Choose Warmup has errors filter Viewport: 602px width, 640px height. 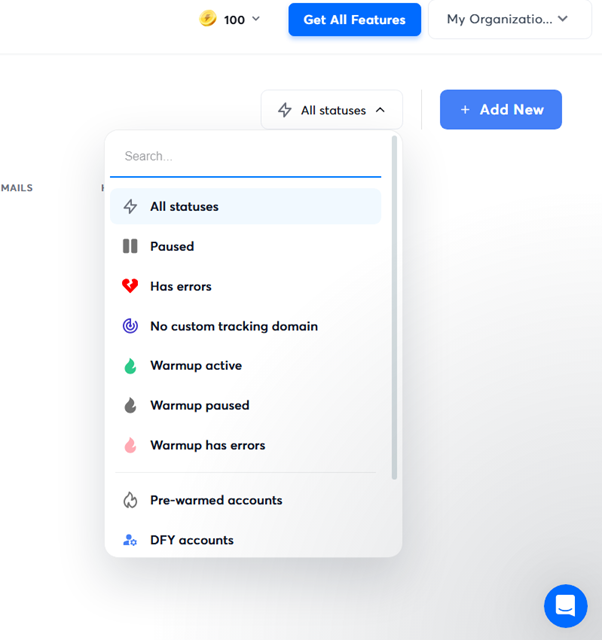(x=245, y=445)
